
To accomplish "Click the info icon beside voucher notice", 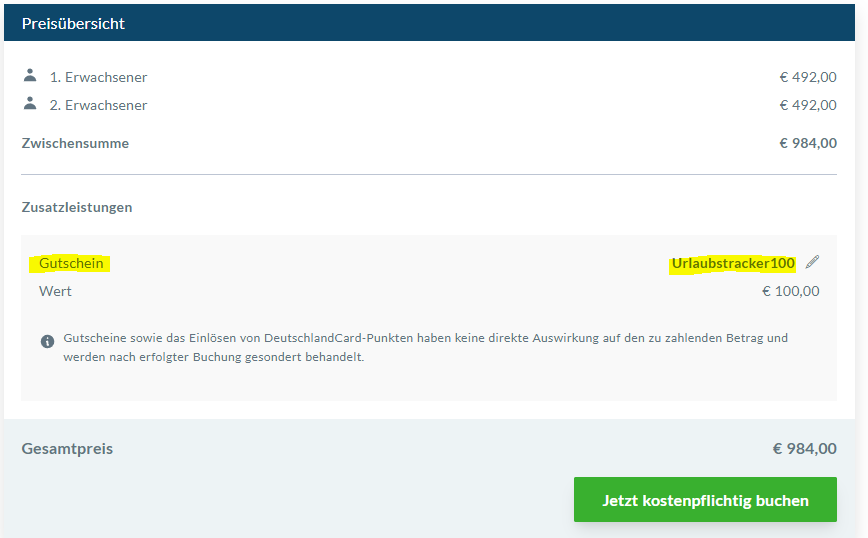I will click(x=48, y=341).
